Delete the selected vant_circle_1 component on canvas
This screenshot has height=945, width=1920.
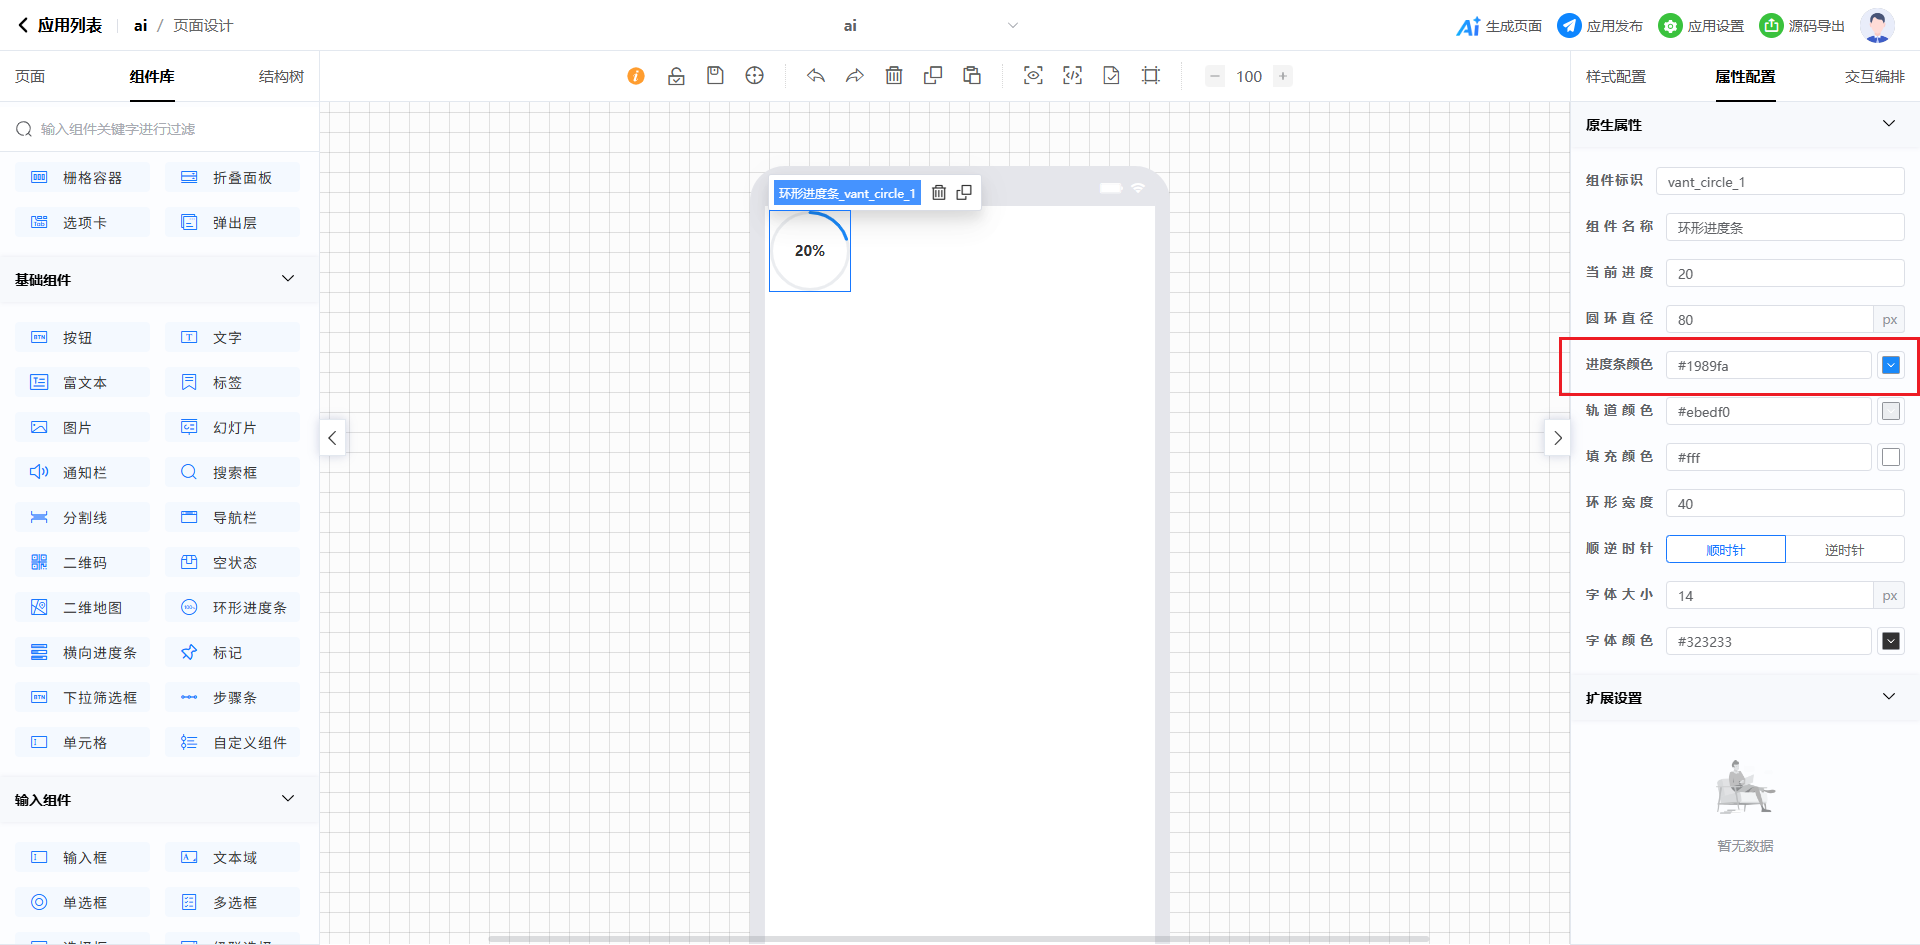[939, 193]
